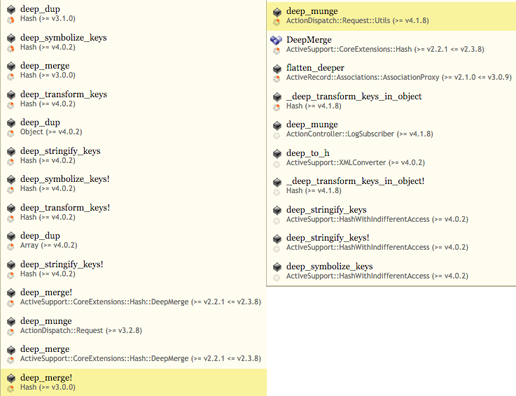
Task: Click the pie icon for deep_merge! CoreExtensions::Hash::DeepMerge
Action: pos(11,303)
